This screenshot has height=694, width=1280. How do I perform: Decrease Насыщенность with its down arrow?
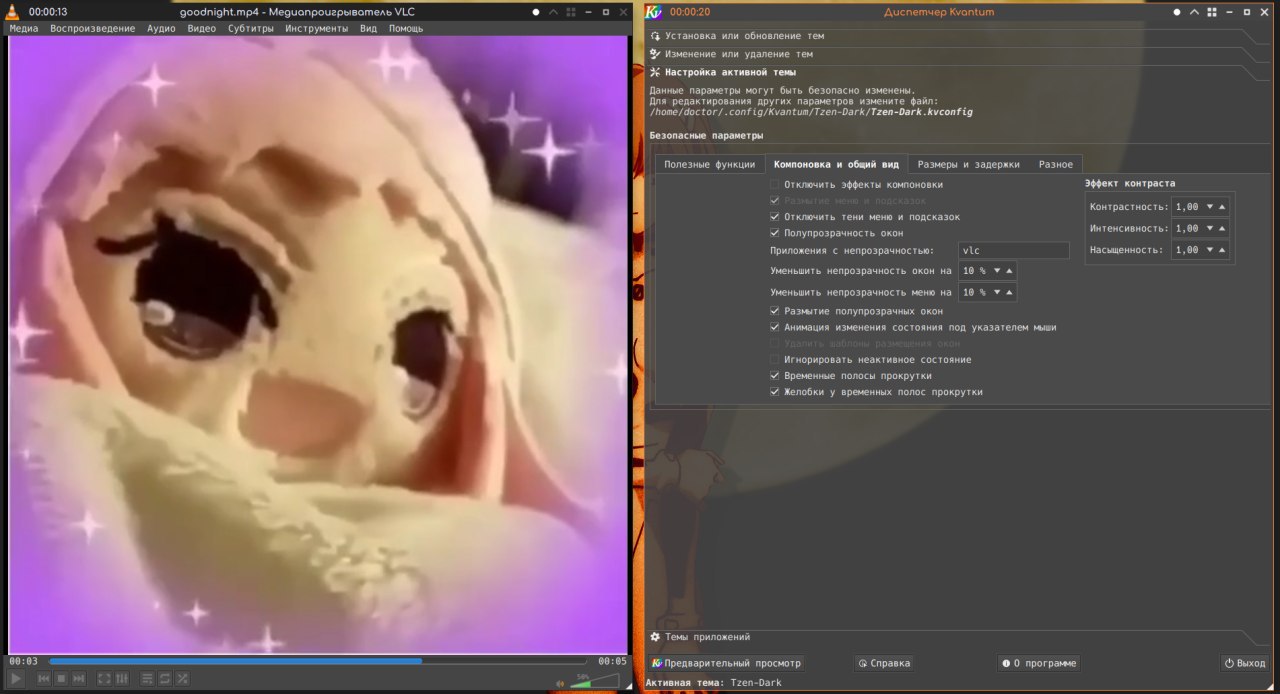(1210, 250)
